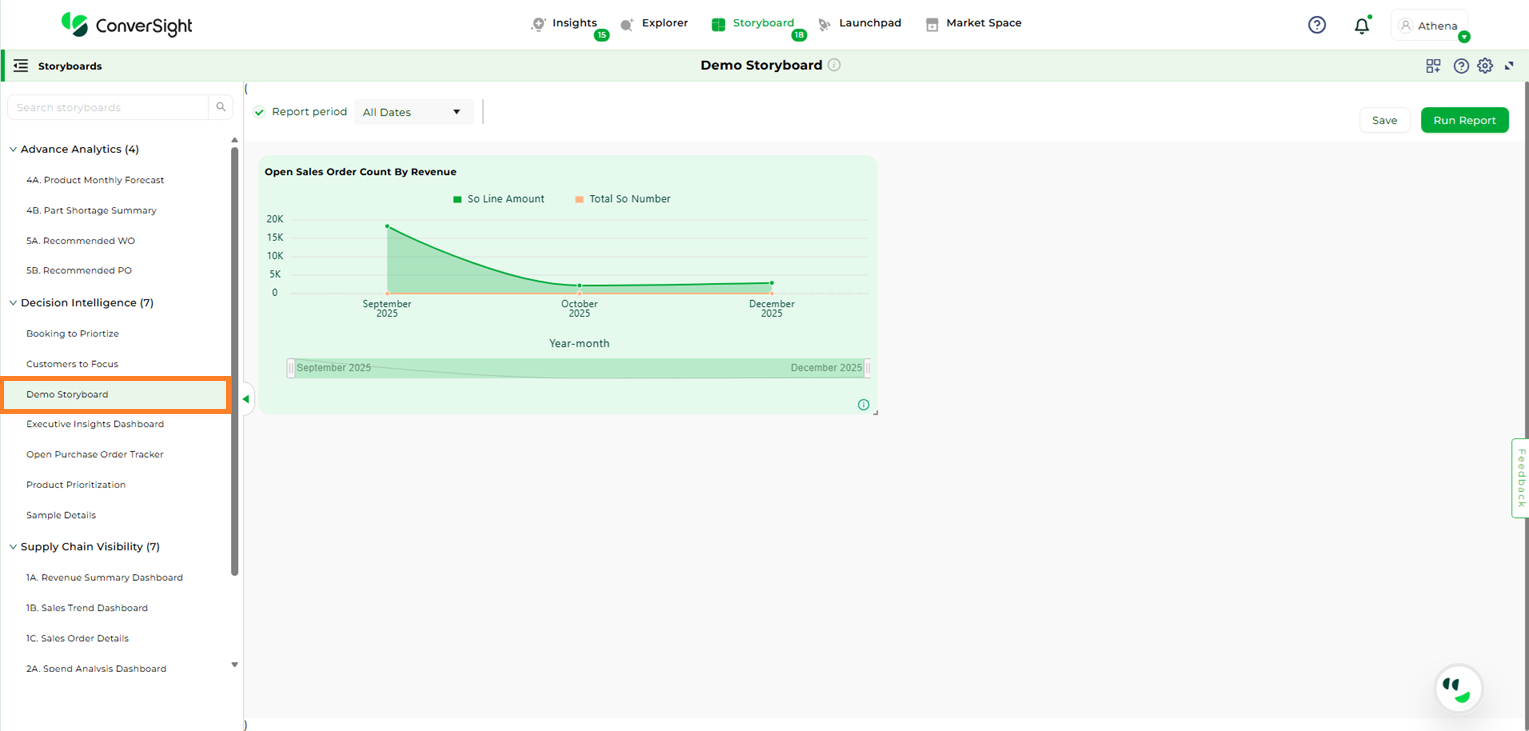Click the notification bell icon
1529x731 pixels.
click(1361, 26)
